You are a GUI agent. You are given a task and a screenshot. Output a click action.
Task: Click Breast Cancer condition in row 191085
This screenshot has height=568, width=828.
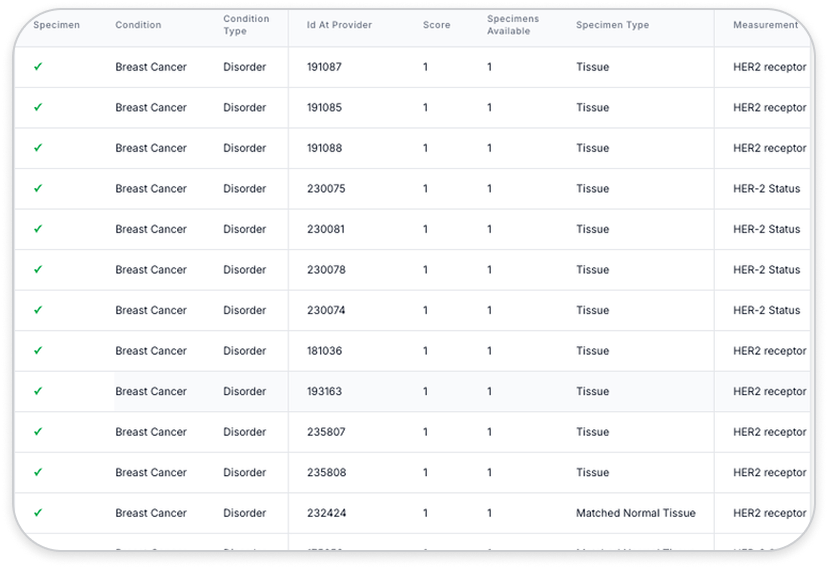point(151,108)
